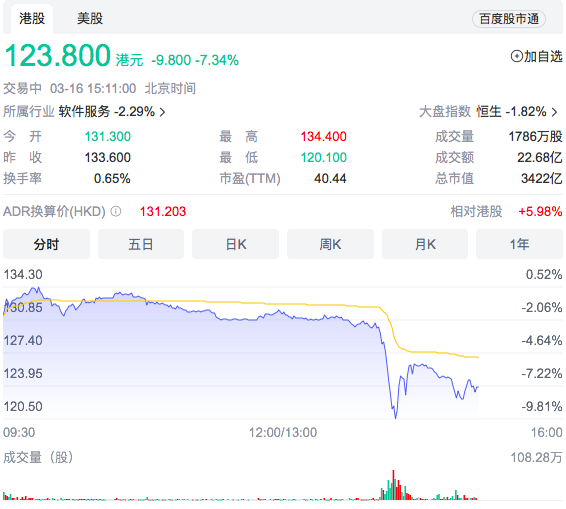Image resolution: width=566 pixels, height=509 pixels.
Task: Choose the 月K chart period
Action: tap(425, 244)
